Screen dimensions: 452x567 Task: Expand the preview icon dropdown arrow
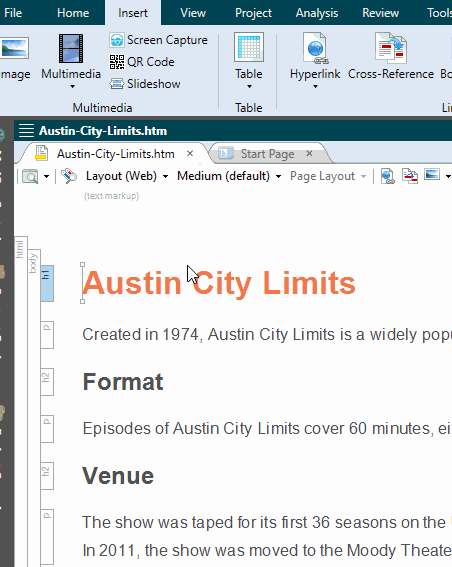click(x=46, y=176)
